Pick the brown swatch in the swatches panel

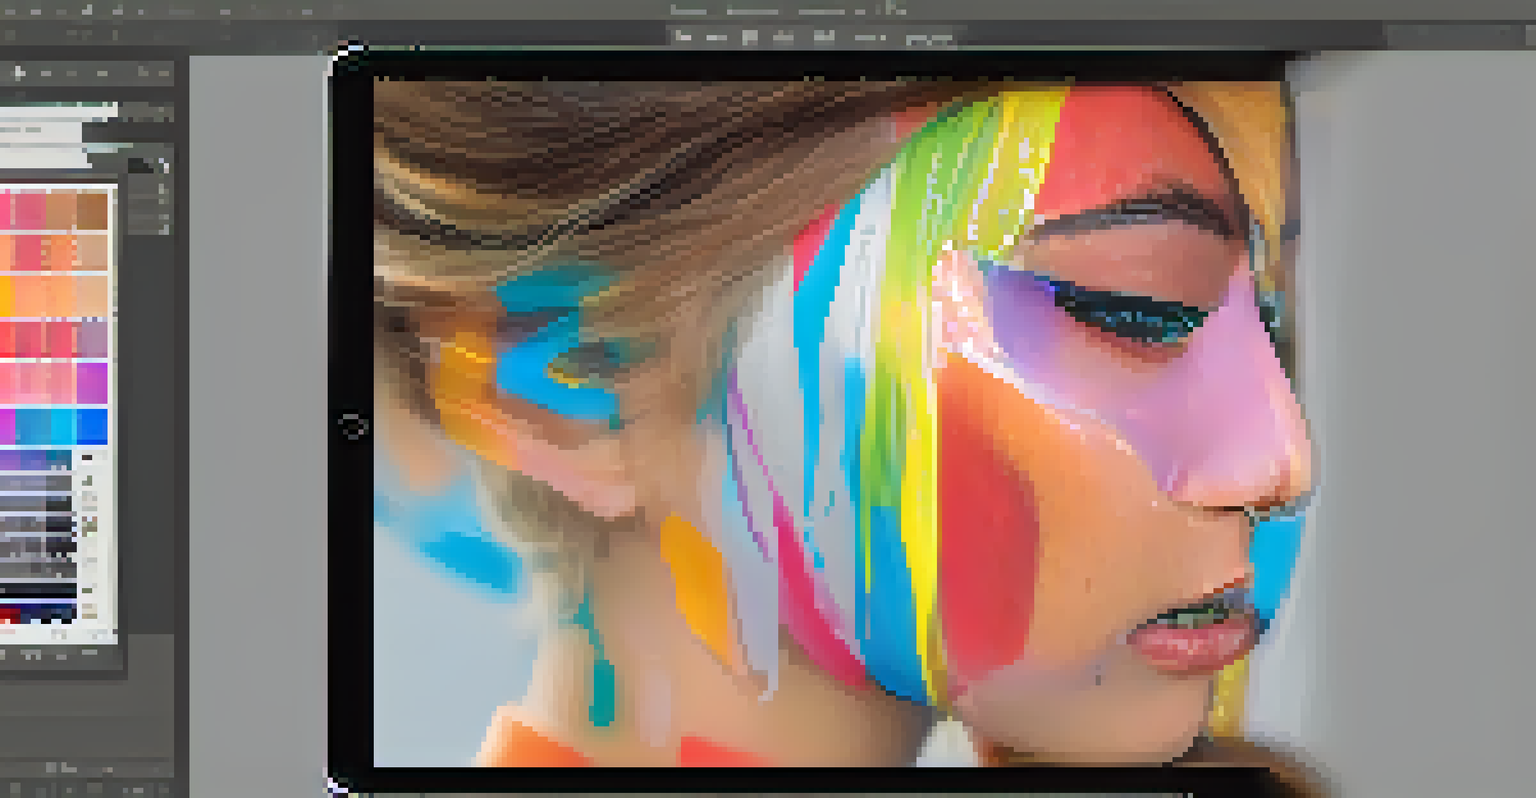tap(92, 211)
